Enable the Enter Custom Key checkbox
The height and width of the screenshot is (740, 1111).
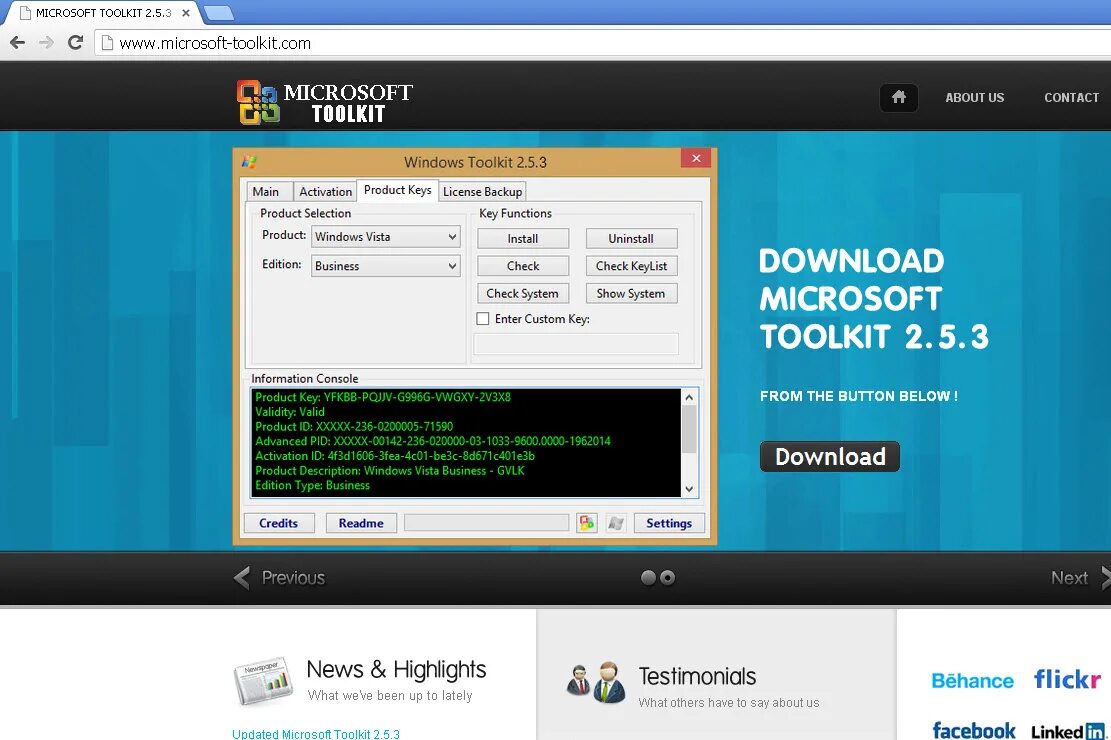coord(483,319)
